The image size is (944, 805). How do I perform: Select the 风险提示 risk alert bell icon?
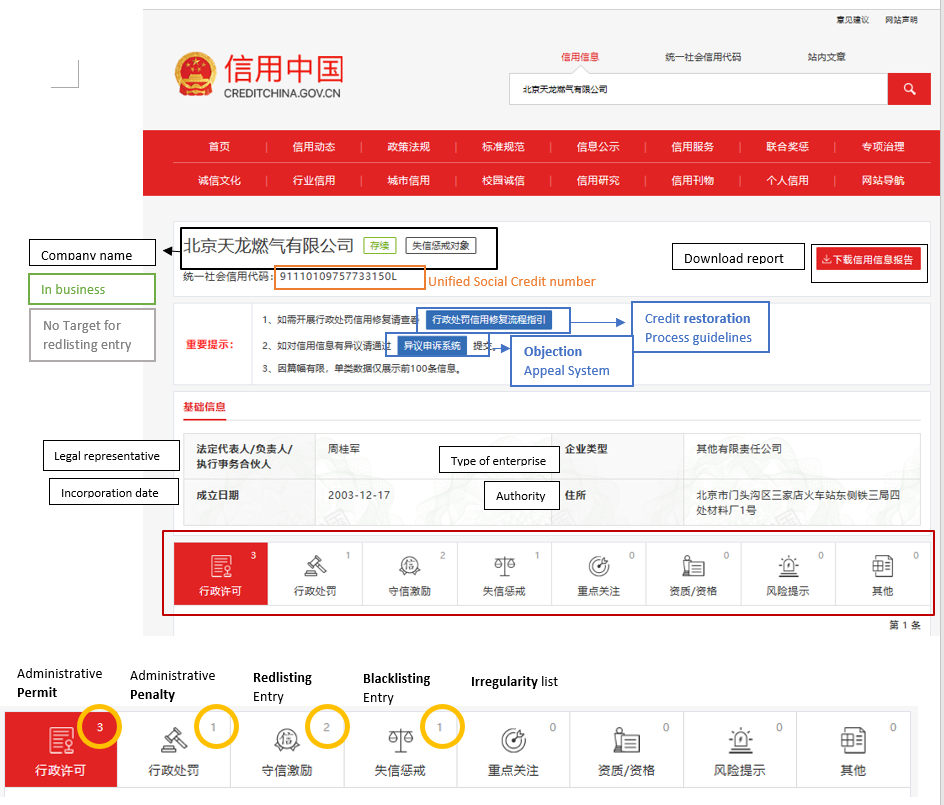tap(786, 573)
